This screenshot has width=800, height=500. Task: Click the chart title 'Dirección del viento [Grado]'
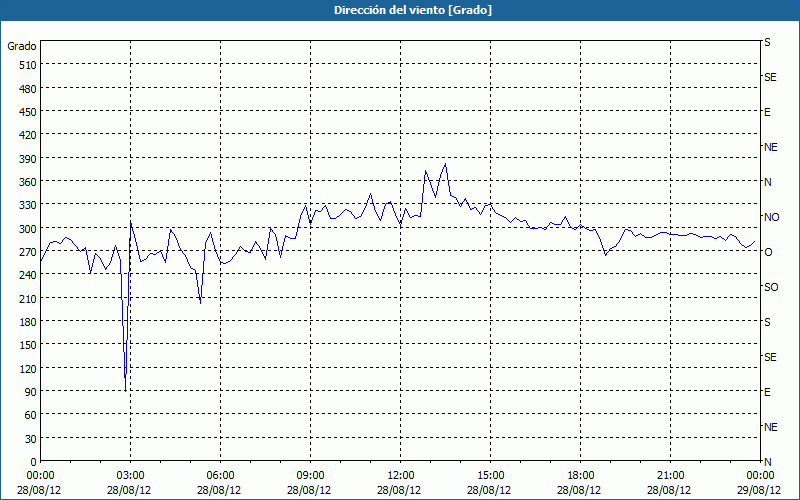[x=412, y=10]
